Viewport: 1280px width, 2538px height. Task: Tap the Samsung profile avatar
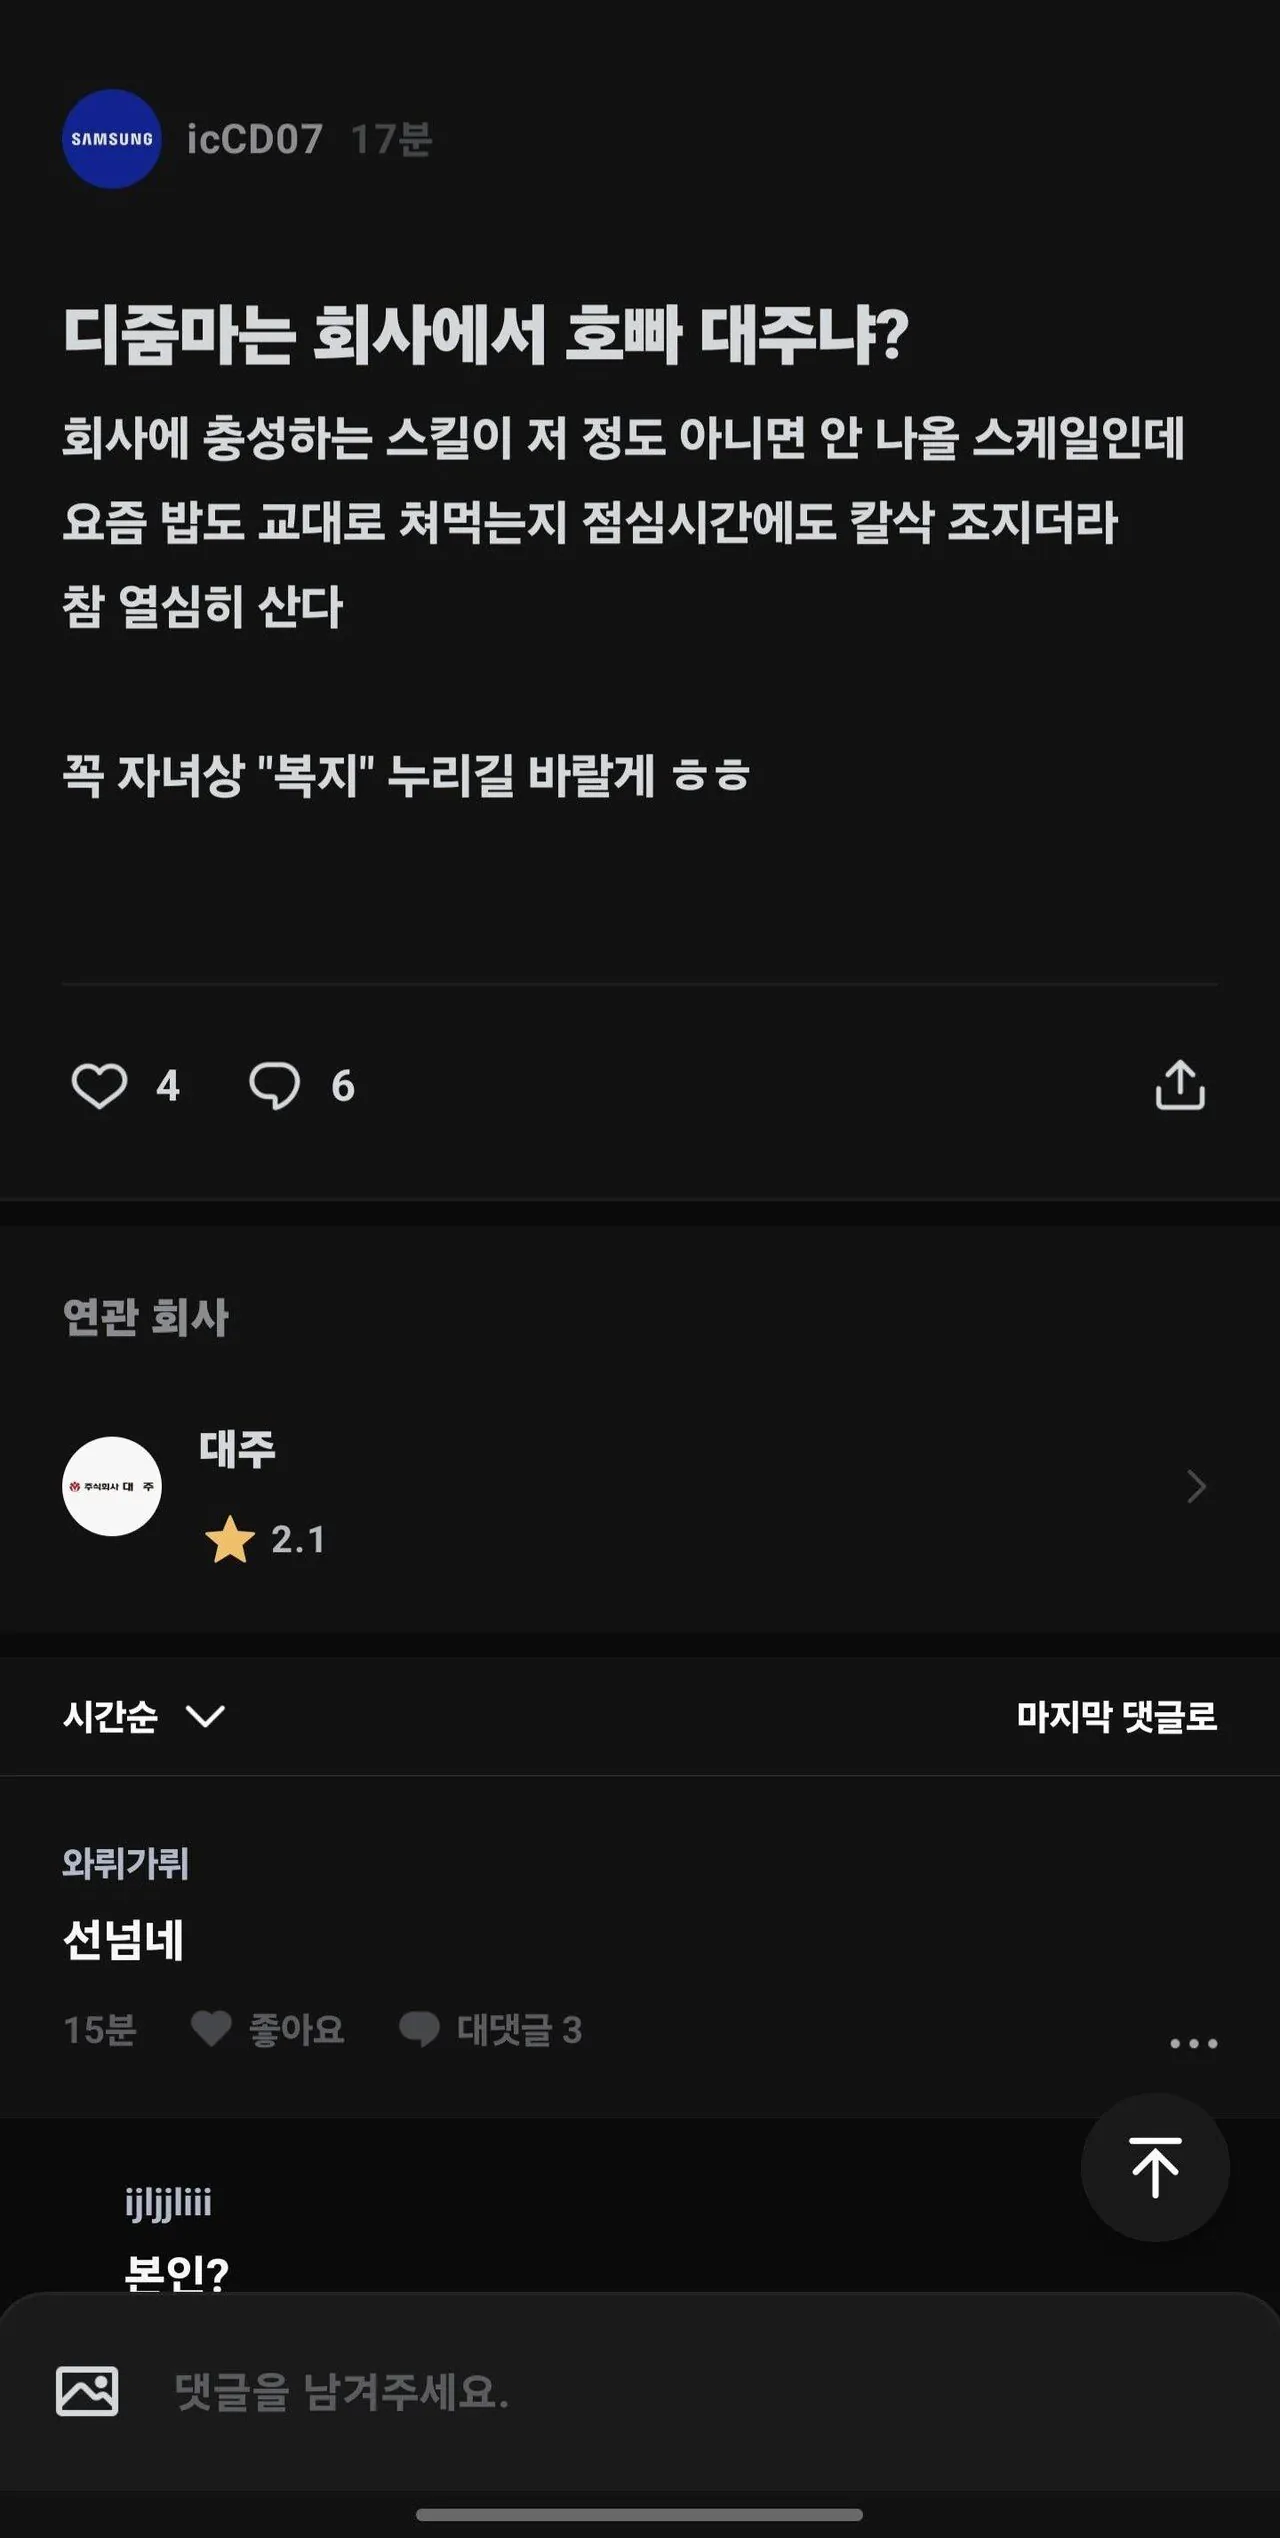coord(112,139)
